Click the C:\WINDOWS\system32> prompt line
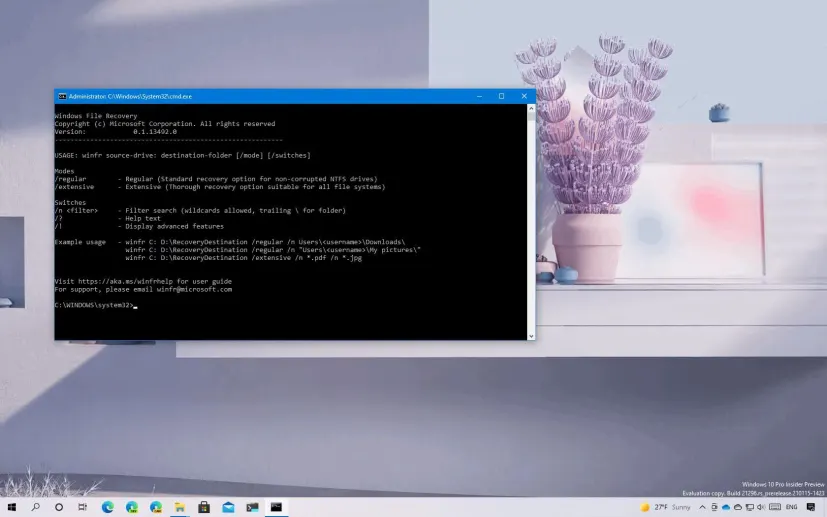The height and width of the screenshot is (517, 827). [95, 305]
